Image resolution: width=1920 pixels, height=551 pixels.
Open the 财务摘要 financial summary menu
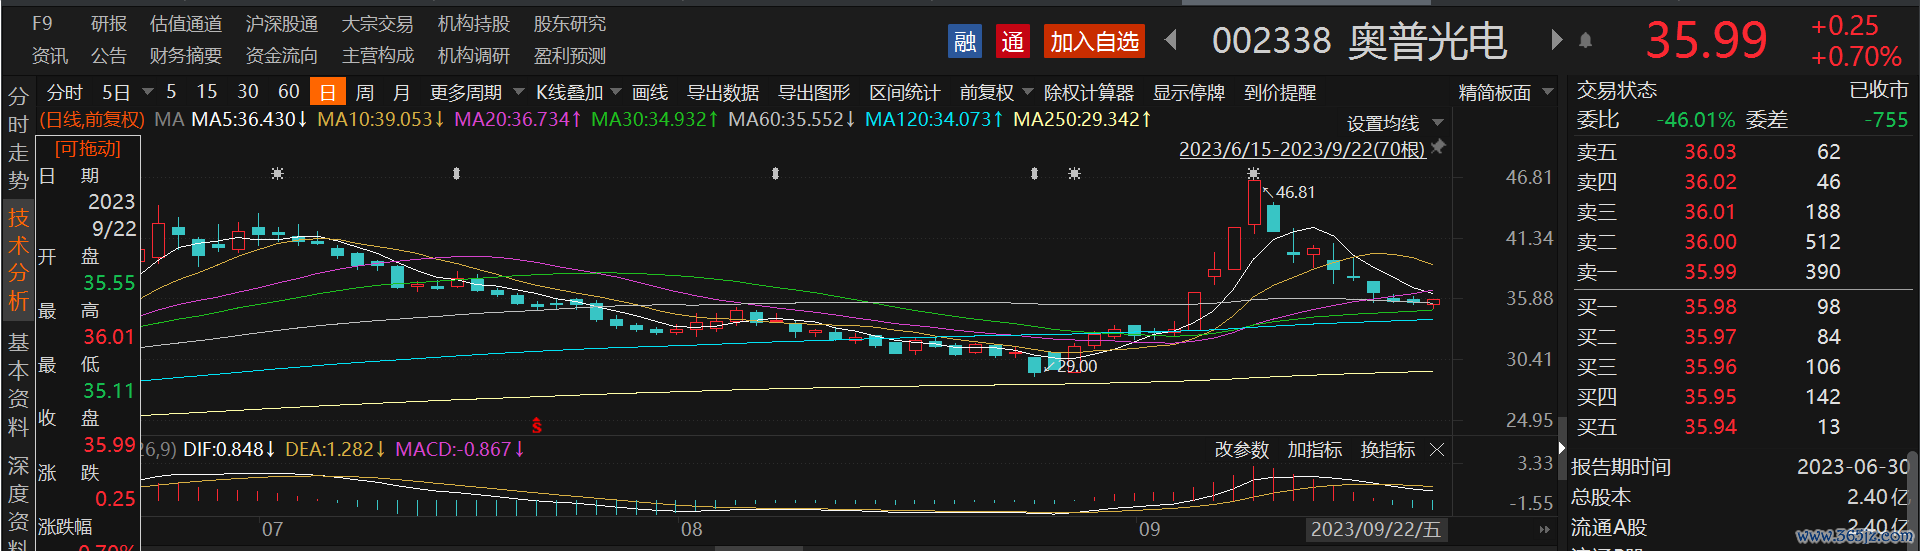point(186,55)
